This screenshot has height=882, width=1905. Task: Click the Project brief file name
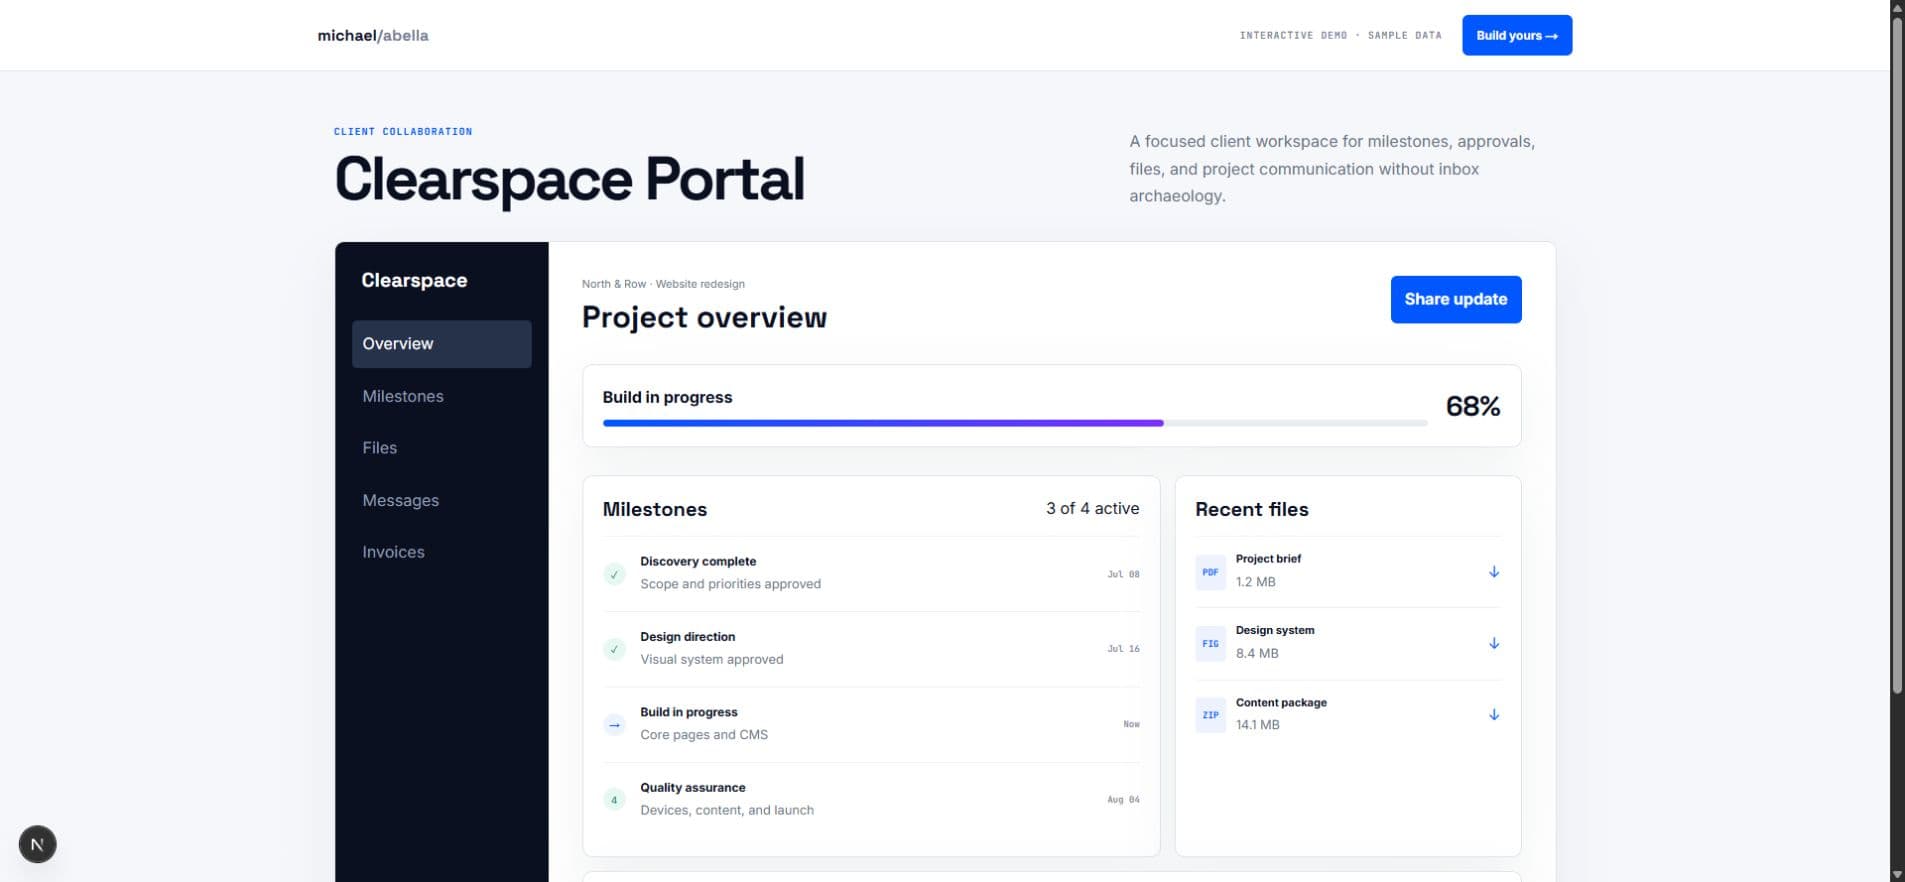coord(1267,559)
